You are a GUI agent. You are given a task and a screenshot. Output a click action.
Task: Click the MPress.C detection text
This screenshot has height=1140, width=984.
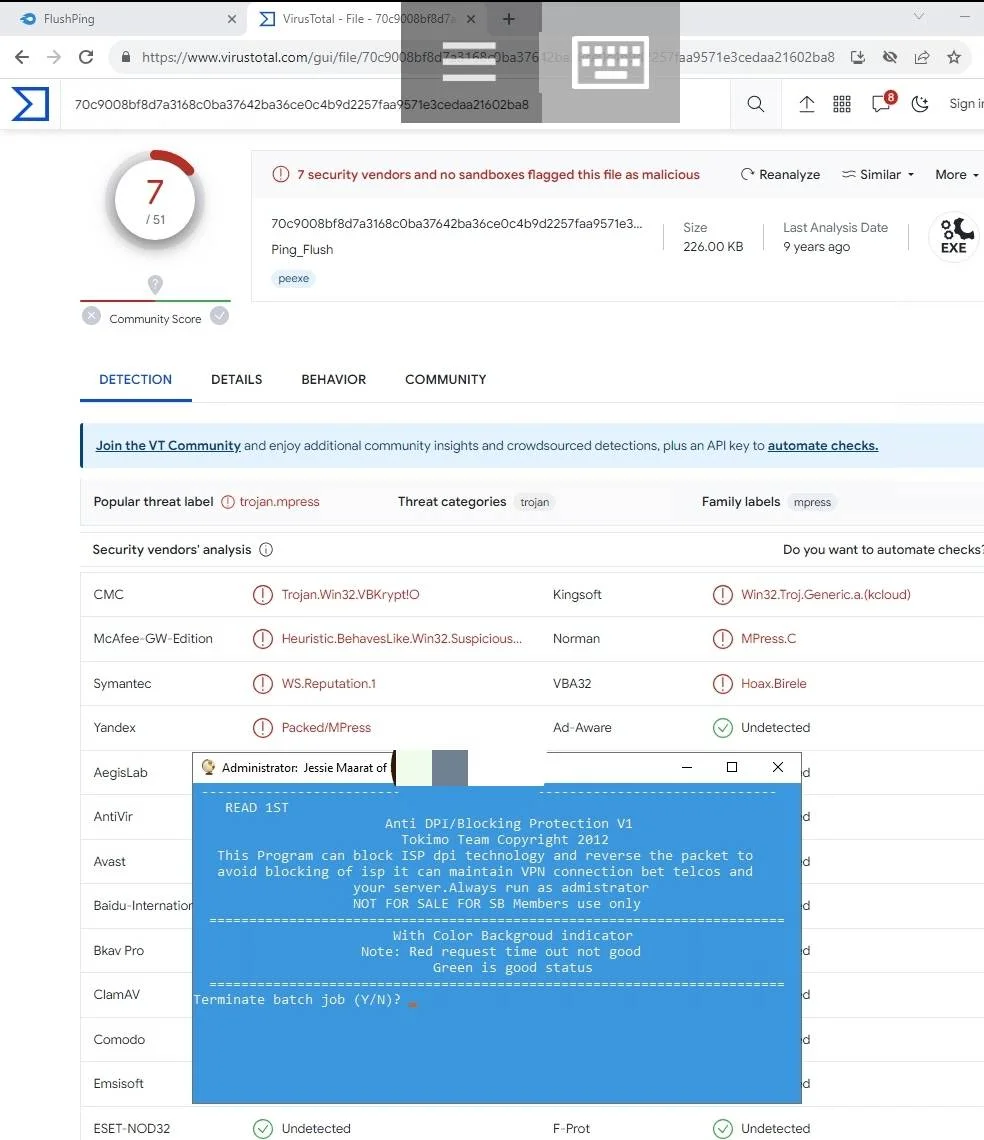768,639
